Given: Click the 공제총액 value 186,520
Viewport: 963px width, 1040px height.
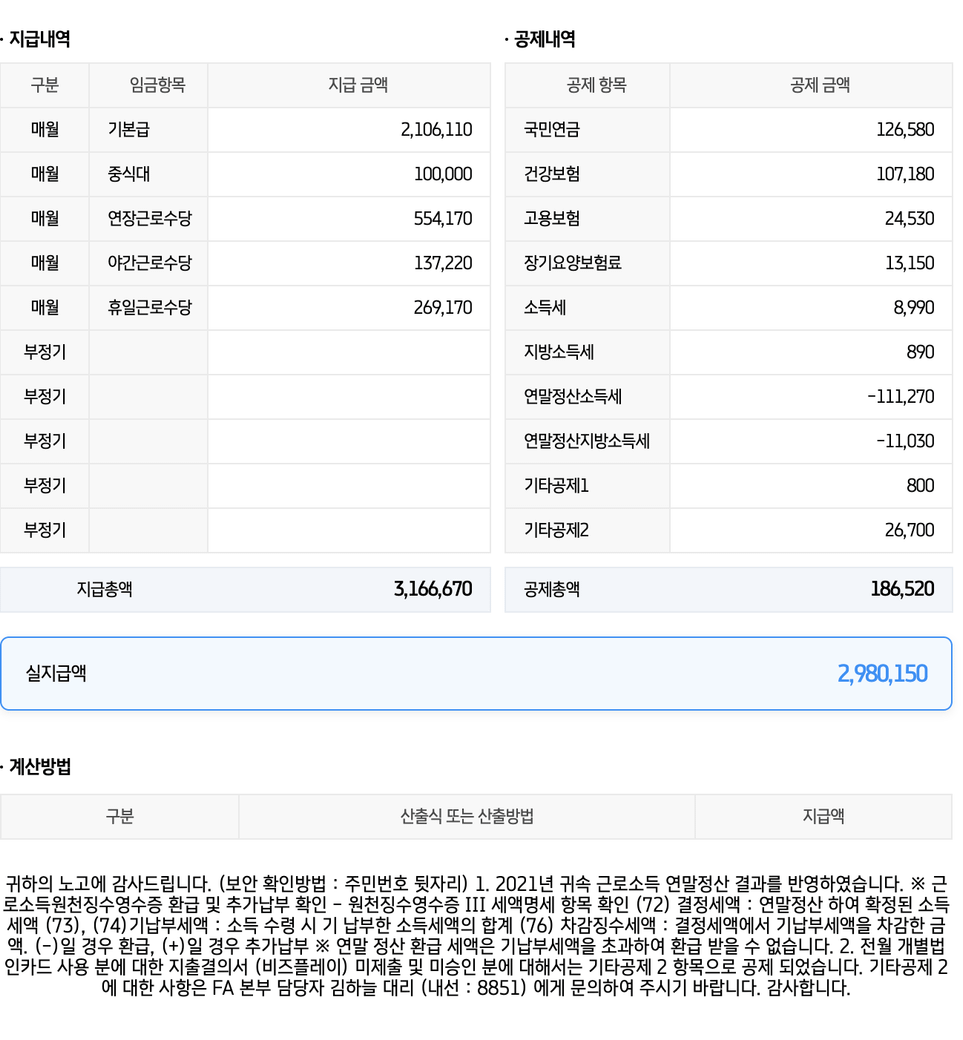Looking at the screenshot, I should [902, 590].
